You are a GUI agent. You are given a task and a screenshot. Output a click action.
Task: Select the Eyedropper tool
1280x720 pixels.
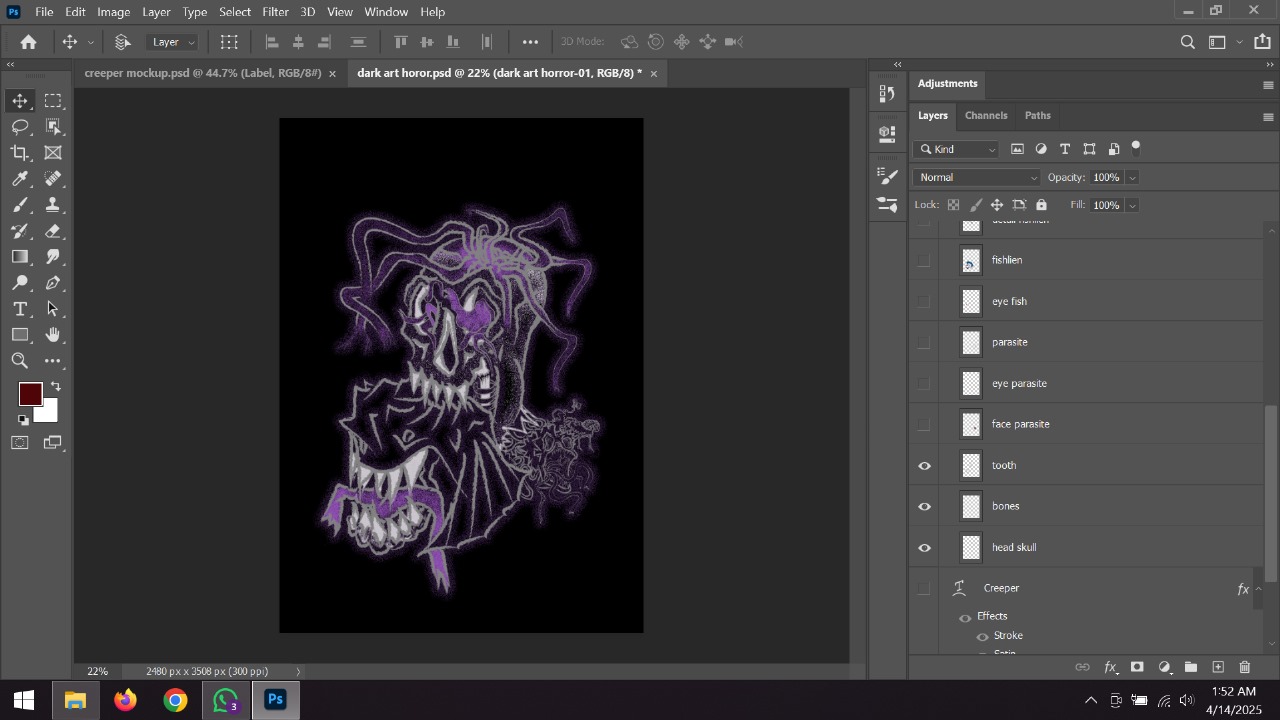coord(20,179)
